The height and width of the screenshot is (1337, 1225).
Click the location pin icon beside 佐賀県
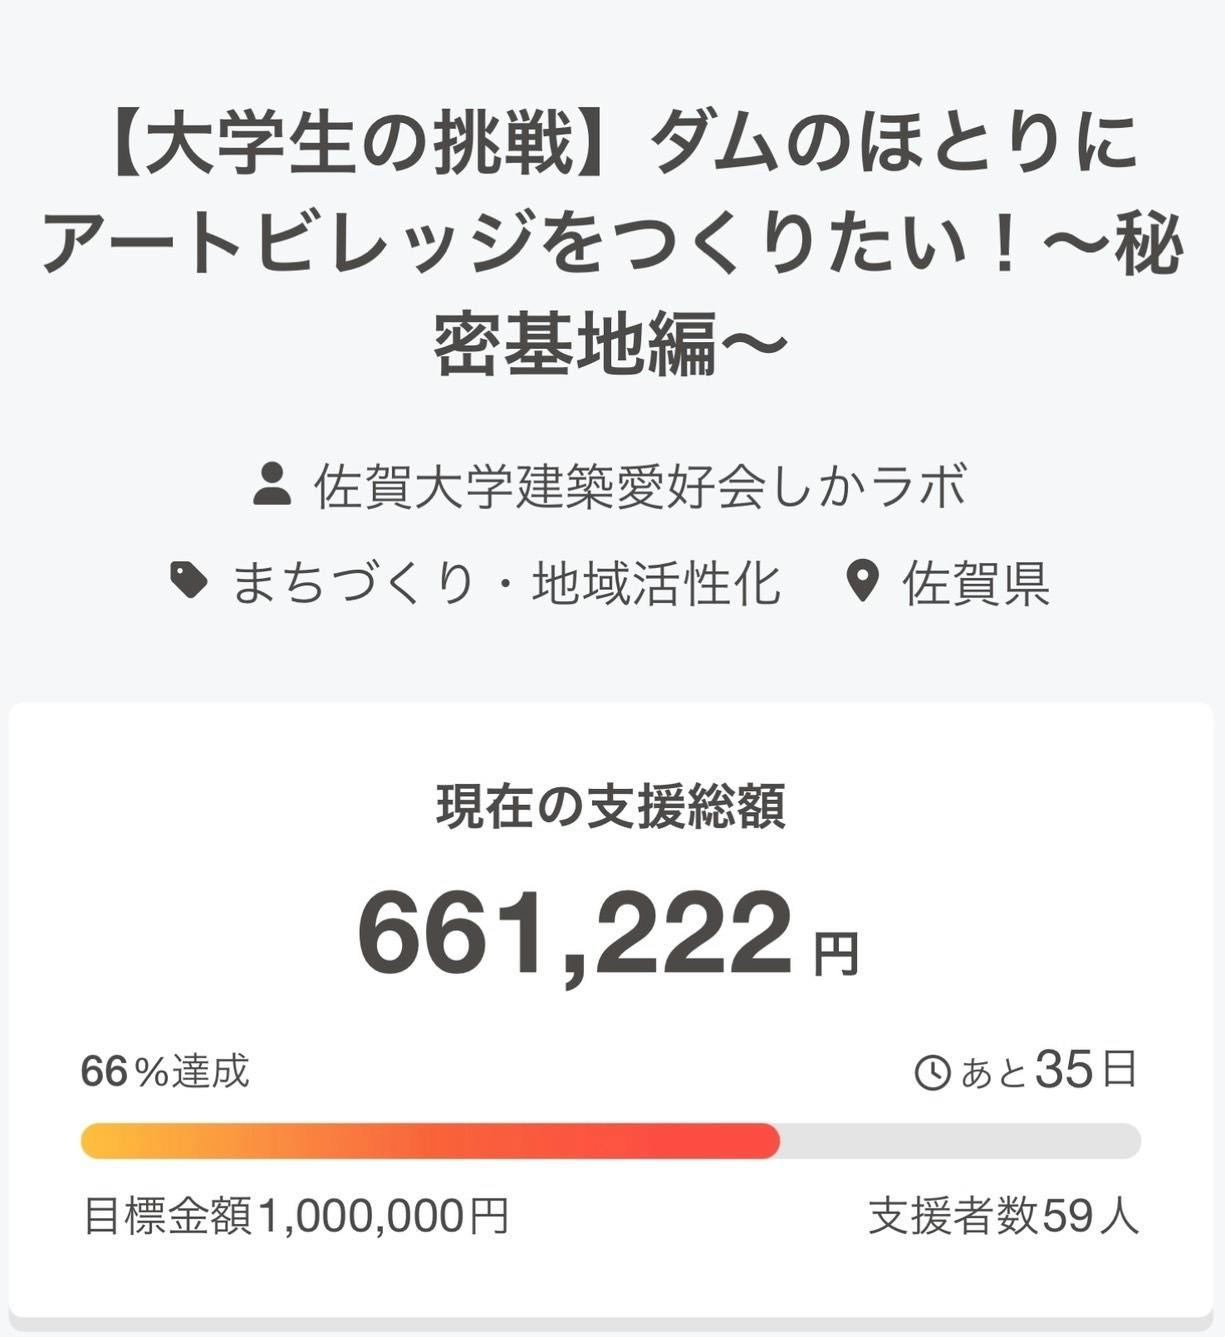(x=862, y=581)
